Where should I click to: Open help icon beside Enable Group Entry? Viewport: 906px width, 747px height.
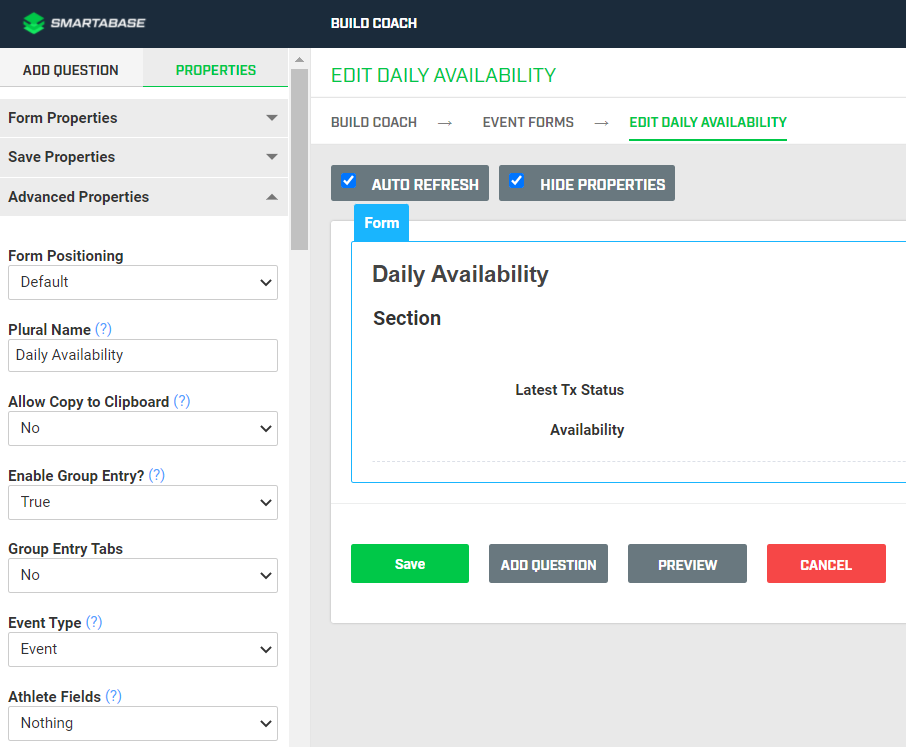pyautogui.click(x=157, y=475)
